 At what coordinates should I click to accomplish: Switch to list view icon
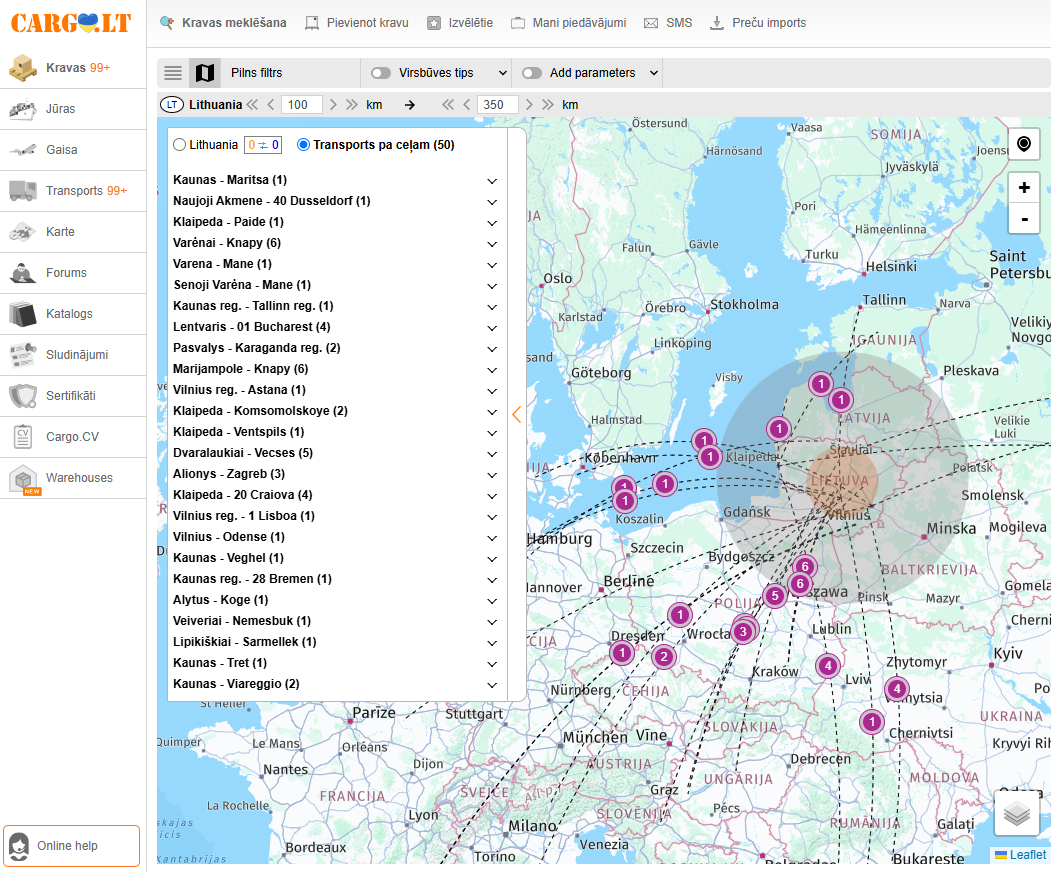point(173,73)
